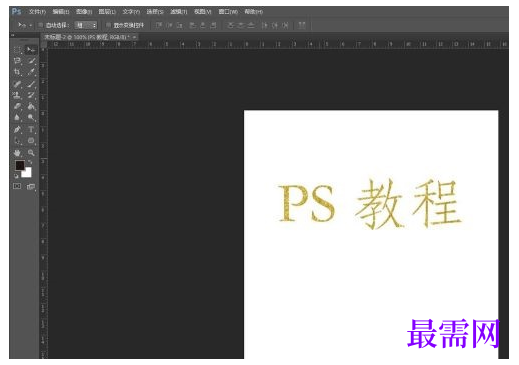The width and height of the screenshot is (519, 365).
Task: Enable the 自动选择 checkbox
Action: (41, 25)
